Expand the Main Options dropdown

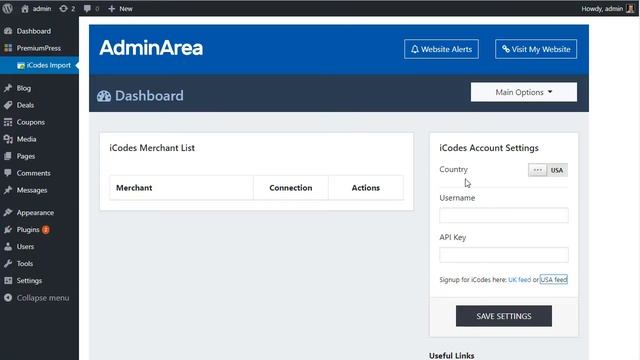(x=524, y=92)
